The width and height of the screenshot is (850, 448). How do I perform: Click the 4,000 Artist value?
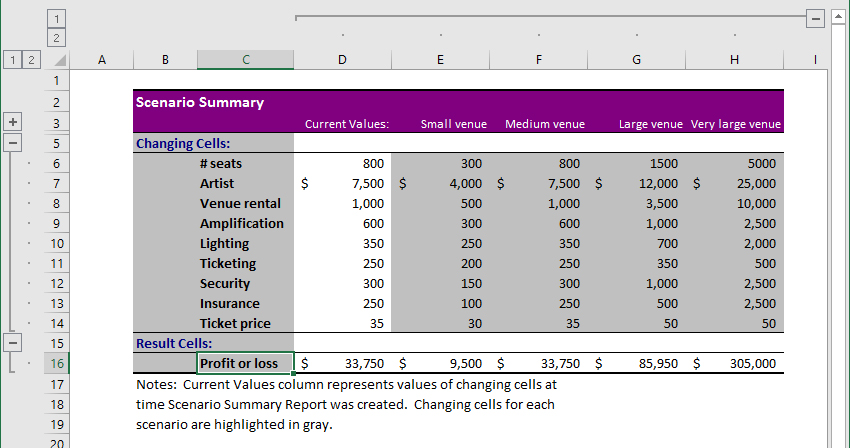(466, 183)
